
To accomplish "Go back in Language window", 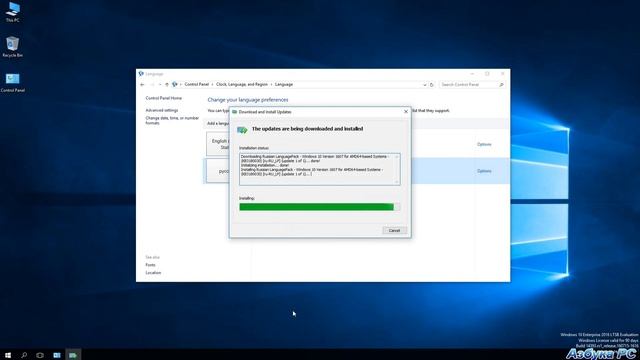I will [x=142, y=84].
